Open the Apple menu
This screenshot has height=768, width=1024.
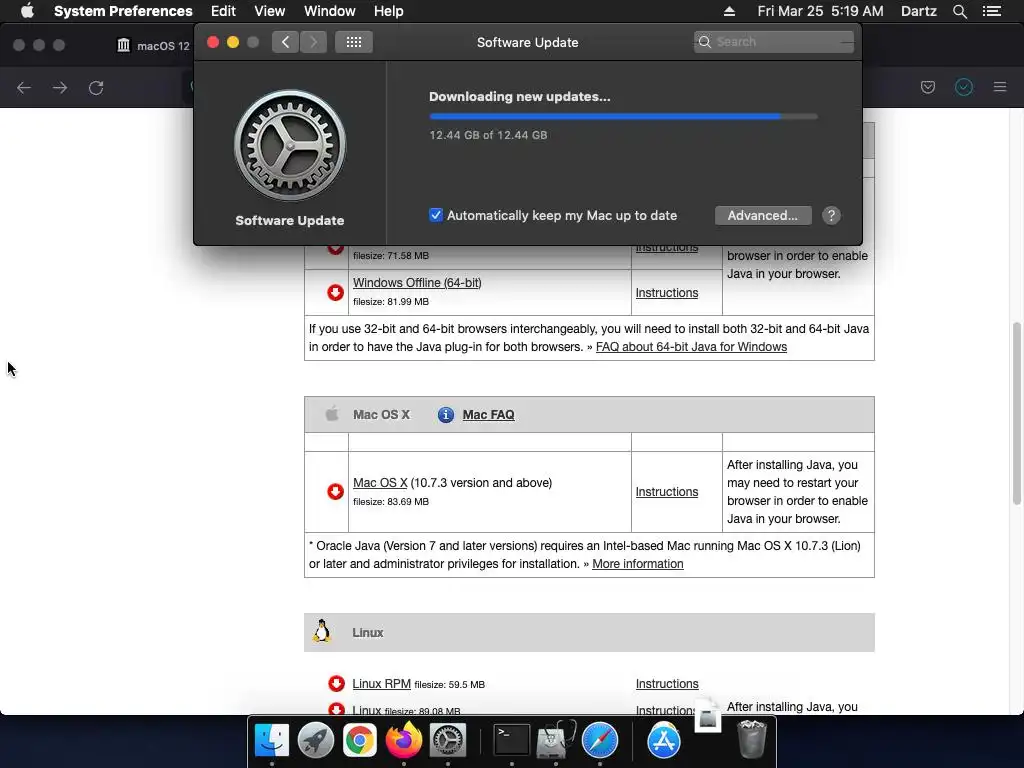coord(27,11)
